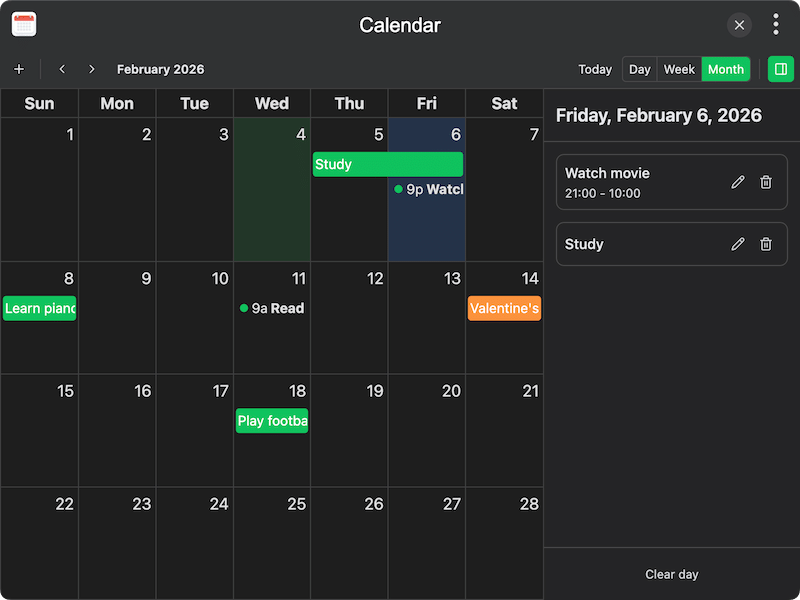The image size is (800, 600).
Task: Close the Calendar with the X button
Action: pos(739,25)
